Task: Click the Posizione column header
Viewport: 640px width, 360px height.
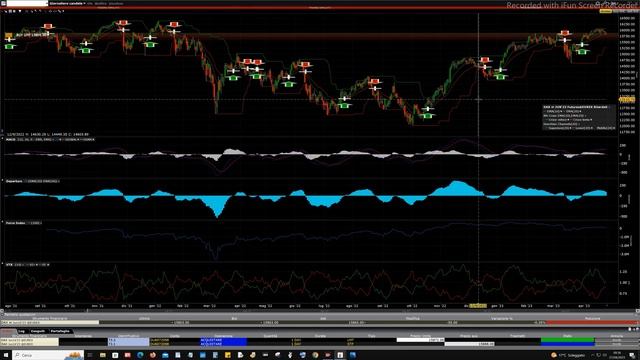Action: (592, 318)
